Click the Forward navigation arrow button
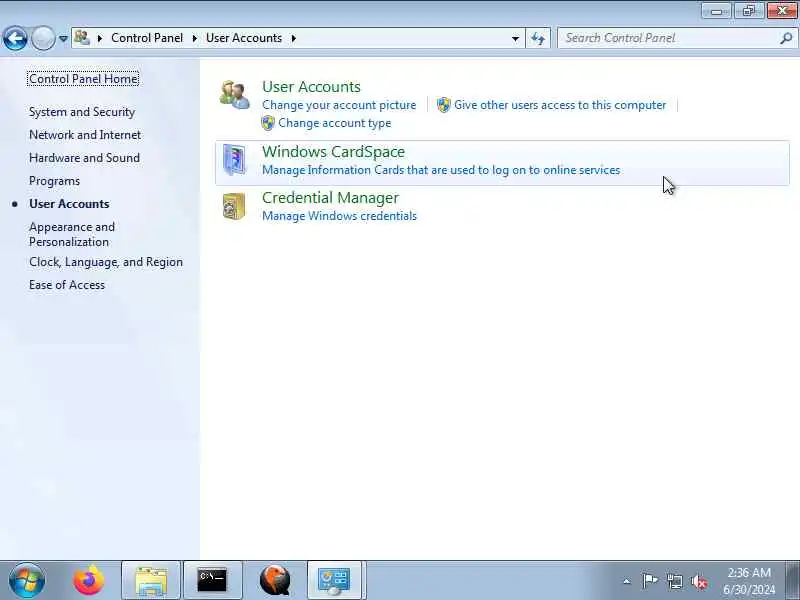 click(x=43, y=38)
